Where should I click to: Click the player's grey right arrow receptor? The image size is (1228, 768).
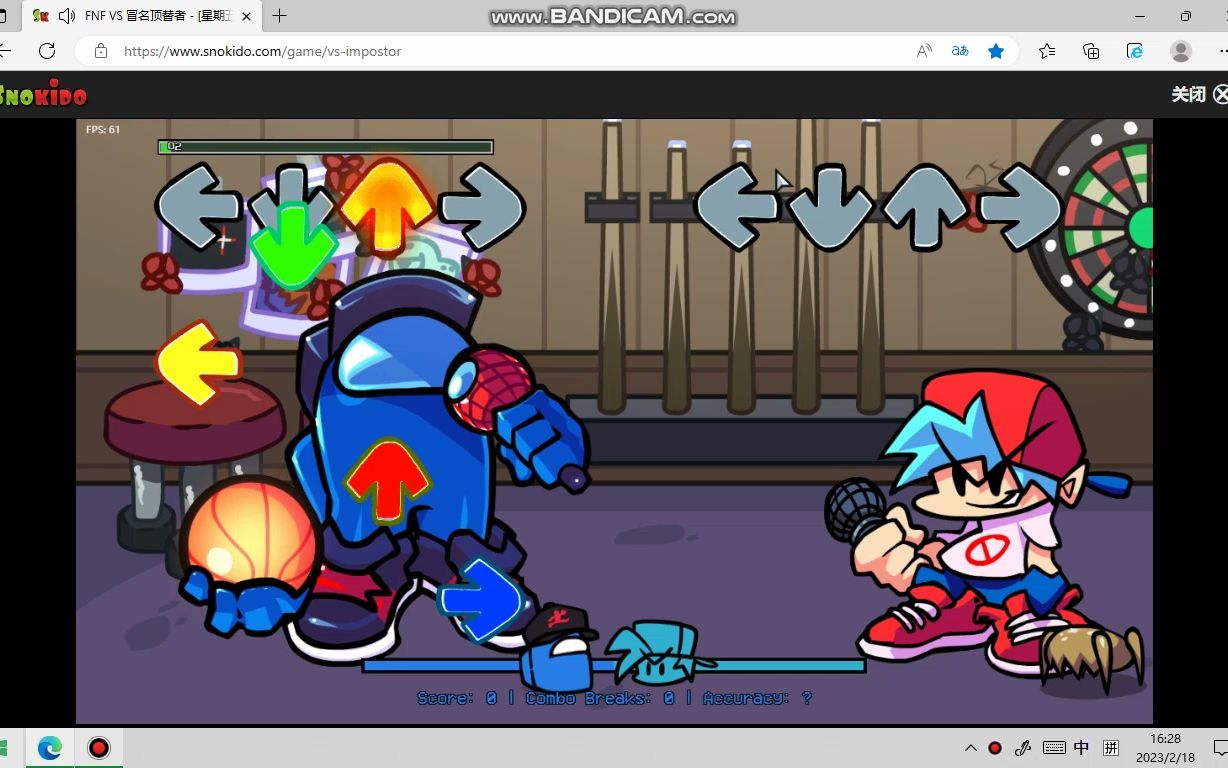pyautogui.click(x=1020, y=207)
